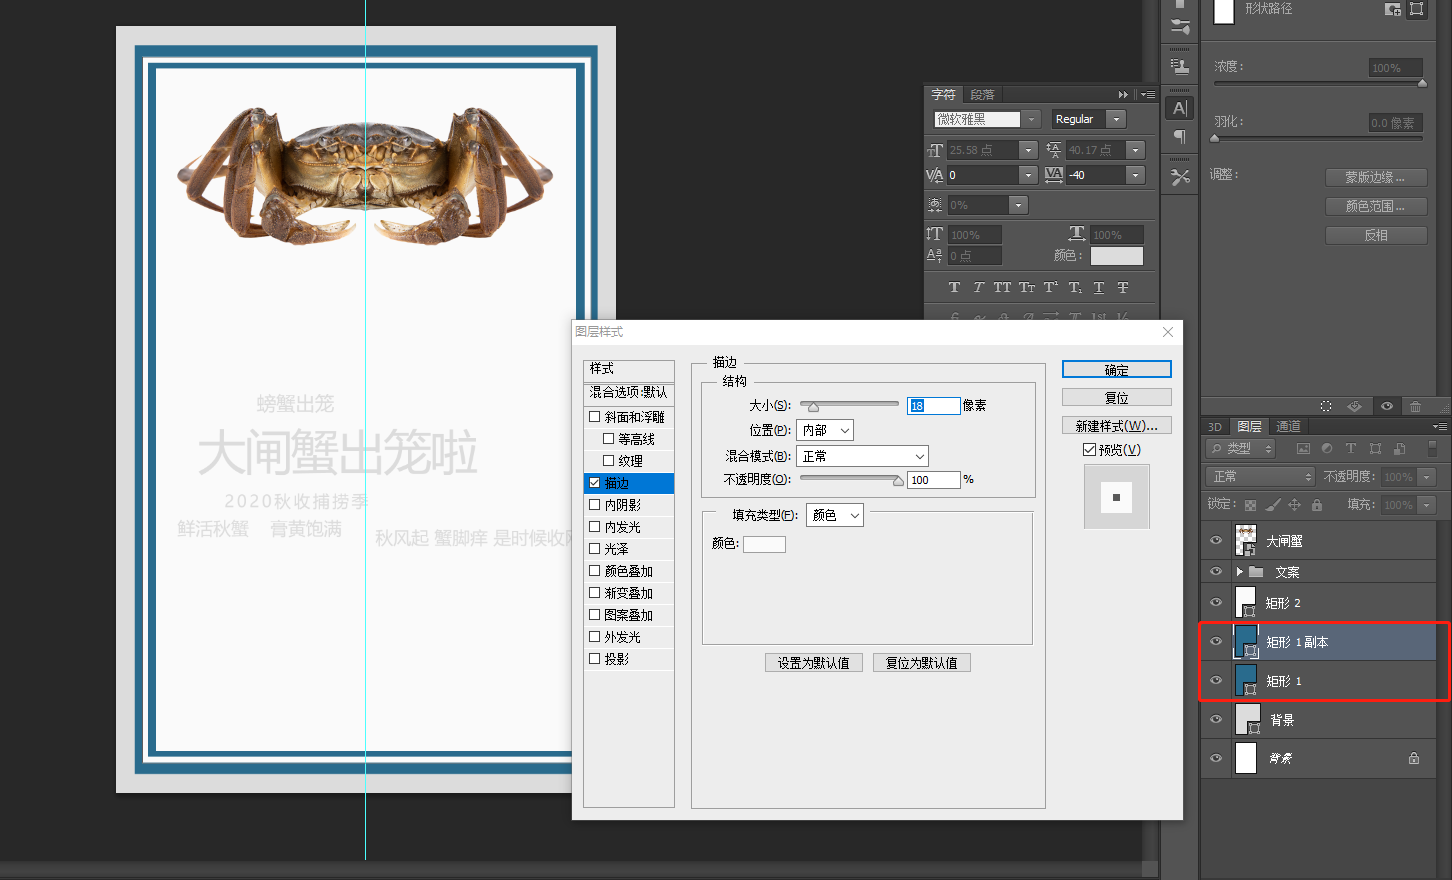The width and height of the screenshot is (1452, 880).
Task: Enable the 内阴影 checkbox
Action: [595, 505]
